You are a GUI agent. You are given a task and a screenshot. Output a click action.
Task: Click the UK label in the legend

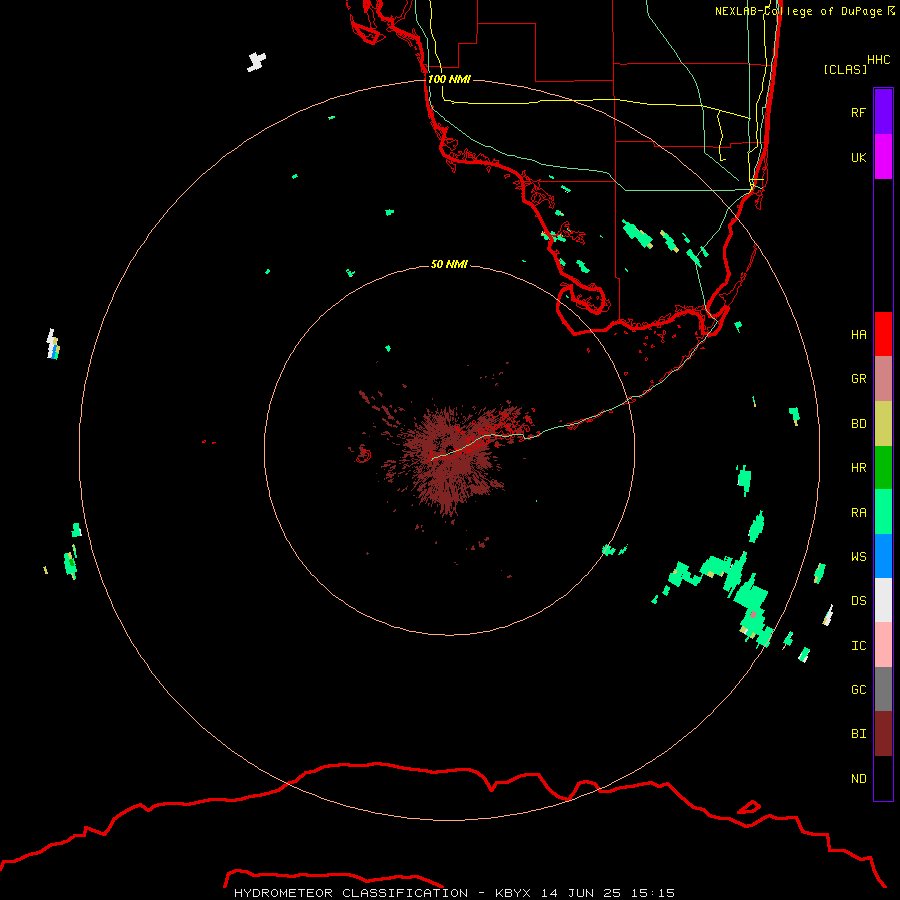pos(858,157)
